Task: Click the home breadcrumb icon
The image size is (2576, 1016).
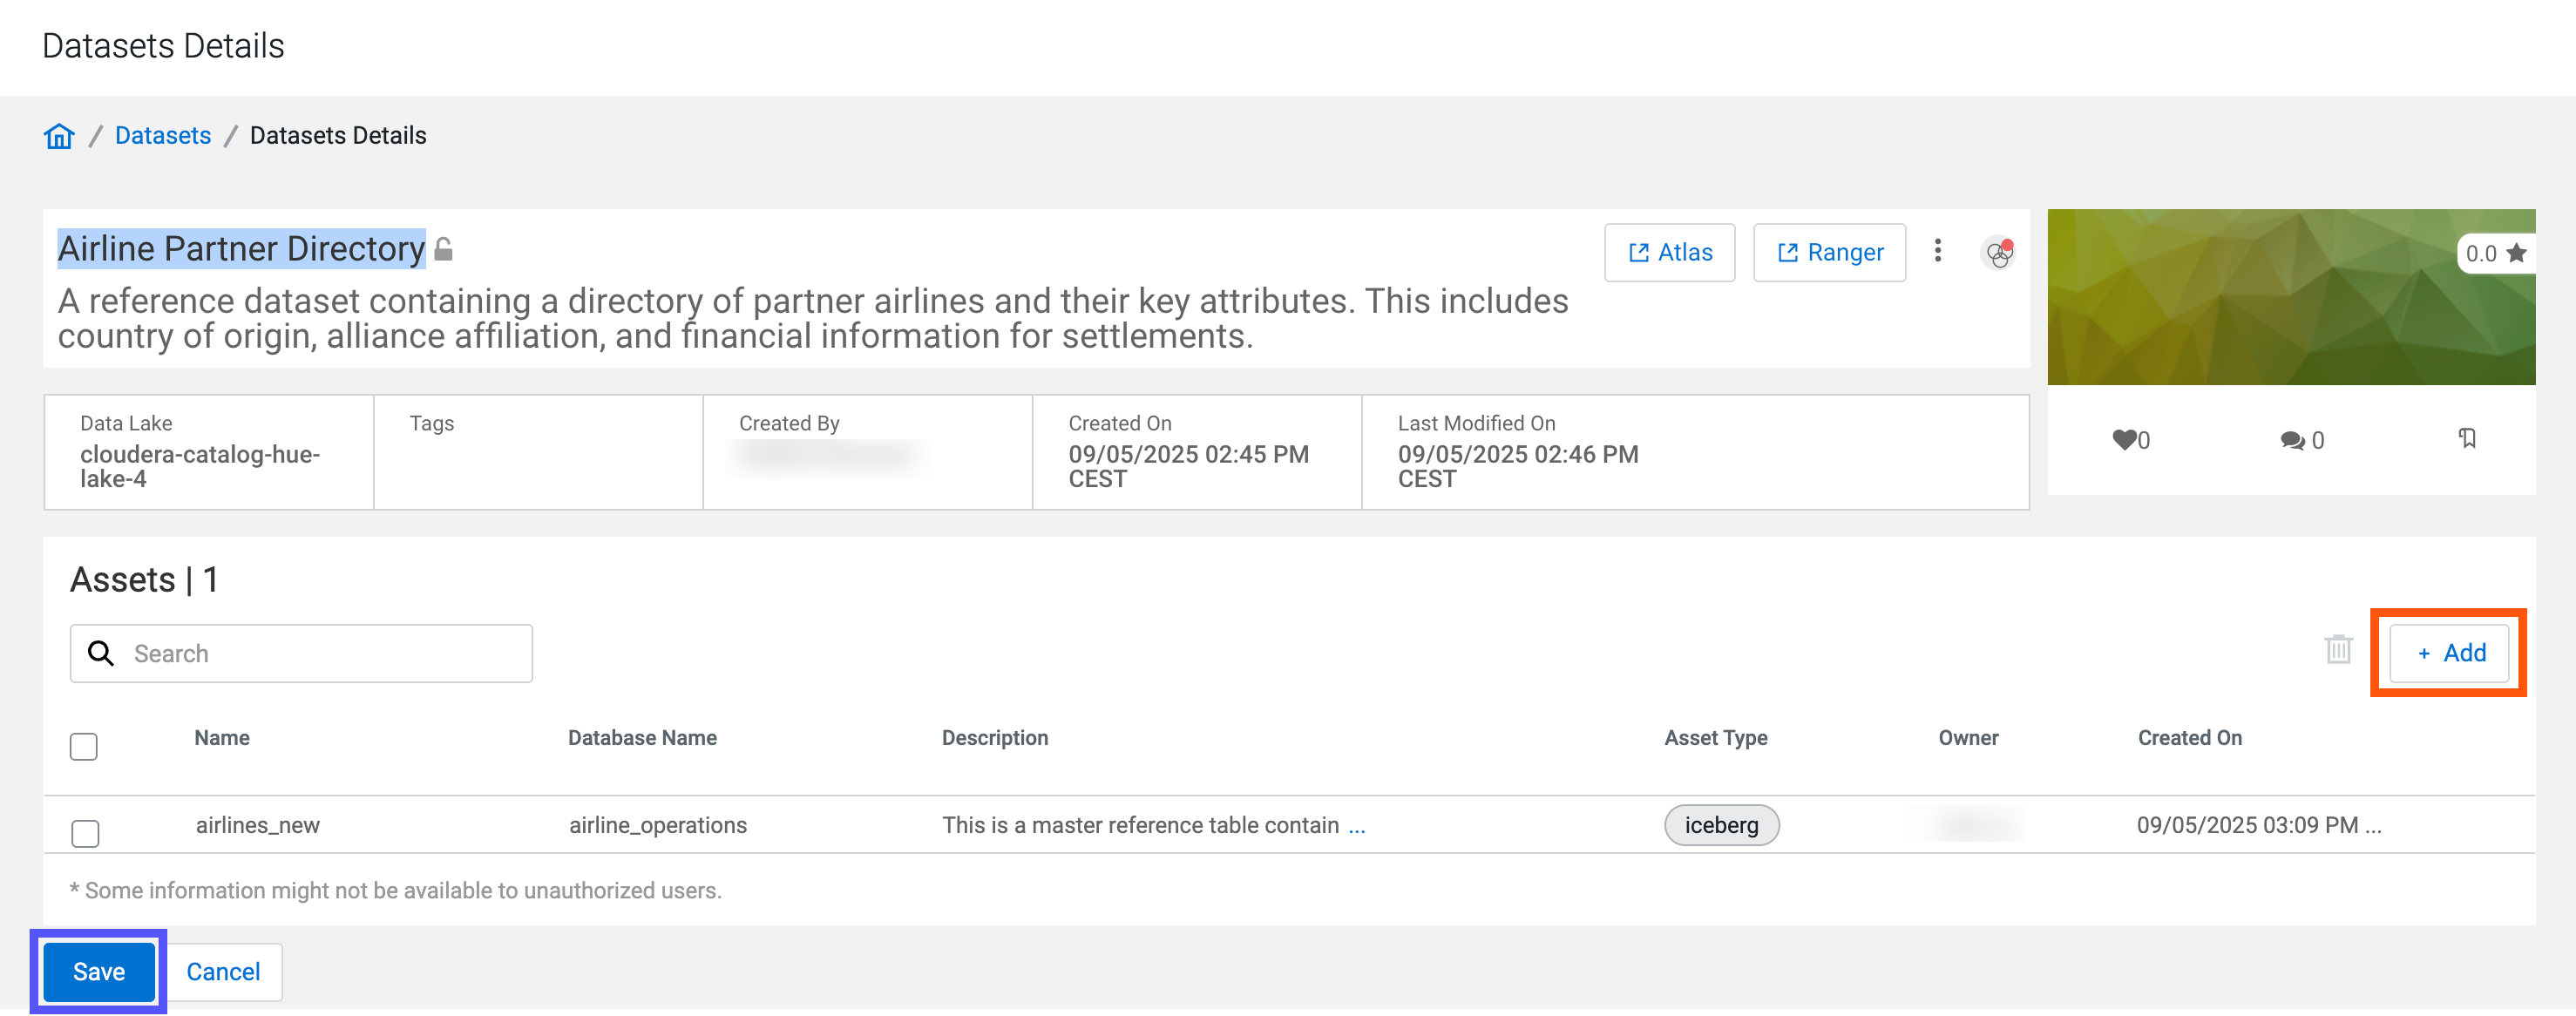Action: click(59, 136)
